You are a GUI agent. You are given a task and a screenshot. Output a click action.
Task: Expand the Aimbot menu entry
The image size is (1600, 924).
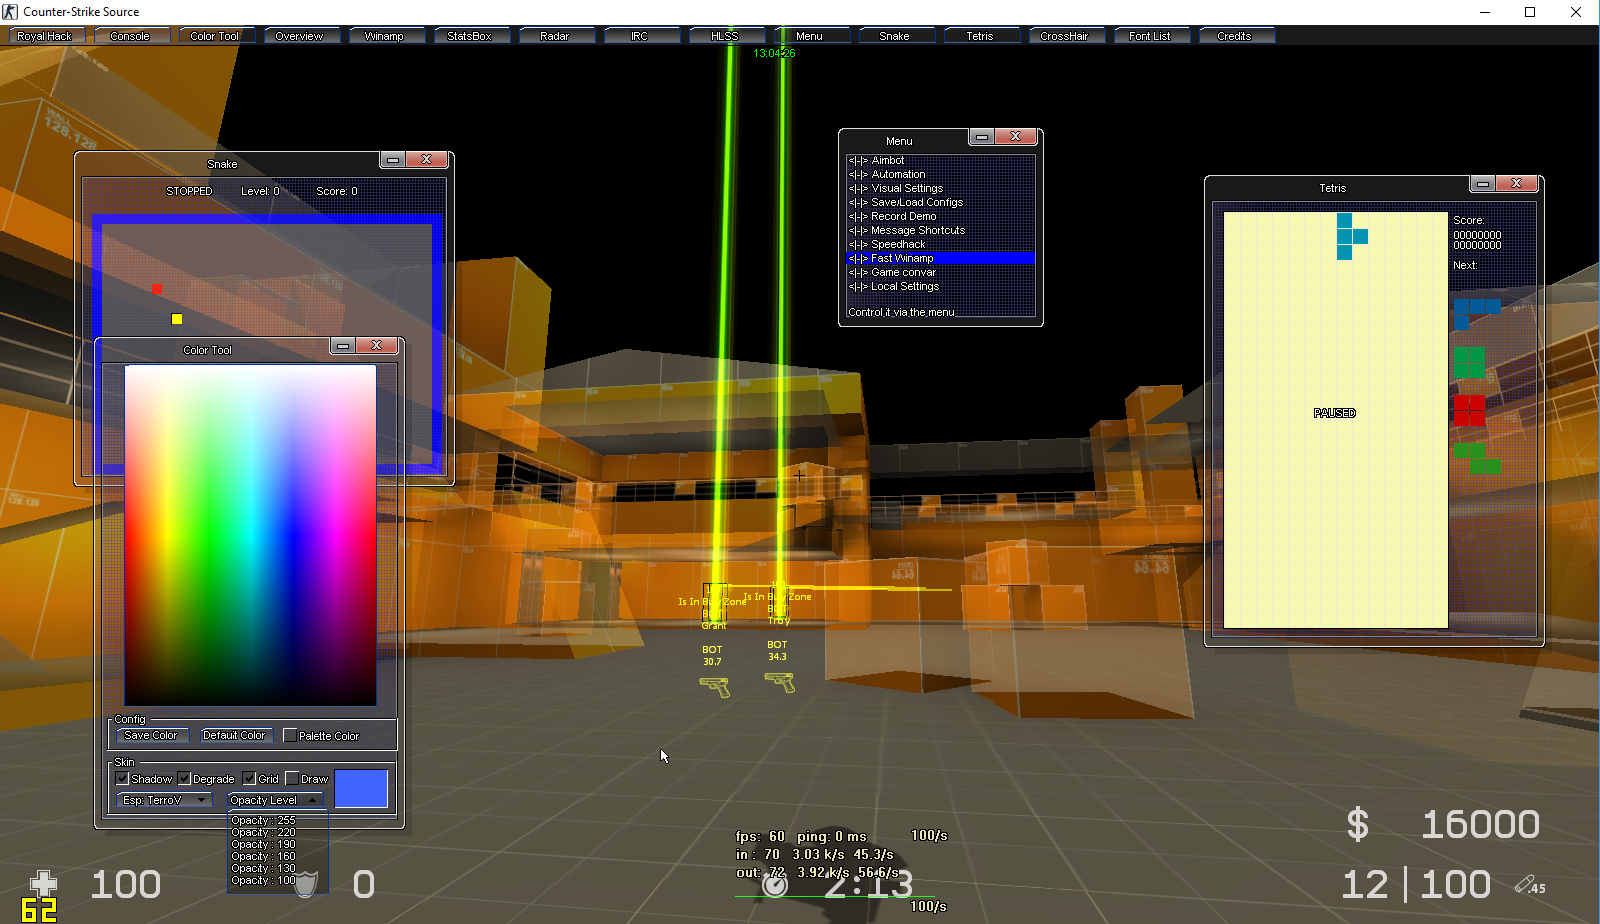(x=940, y=160)
